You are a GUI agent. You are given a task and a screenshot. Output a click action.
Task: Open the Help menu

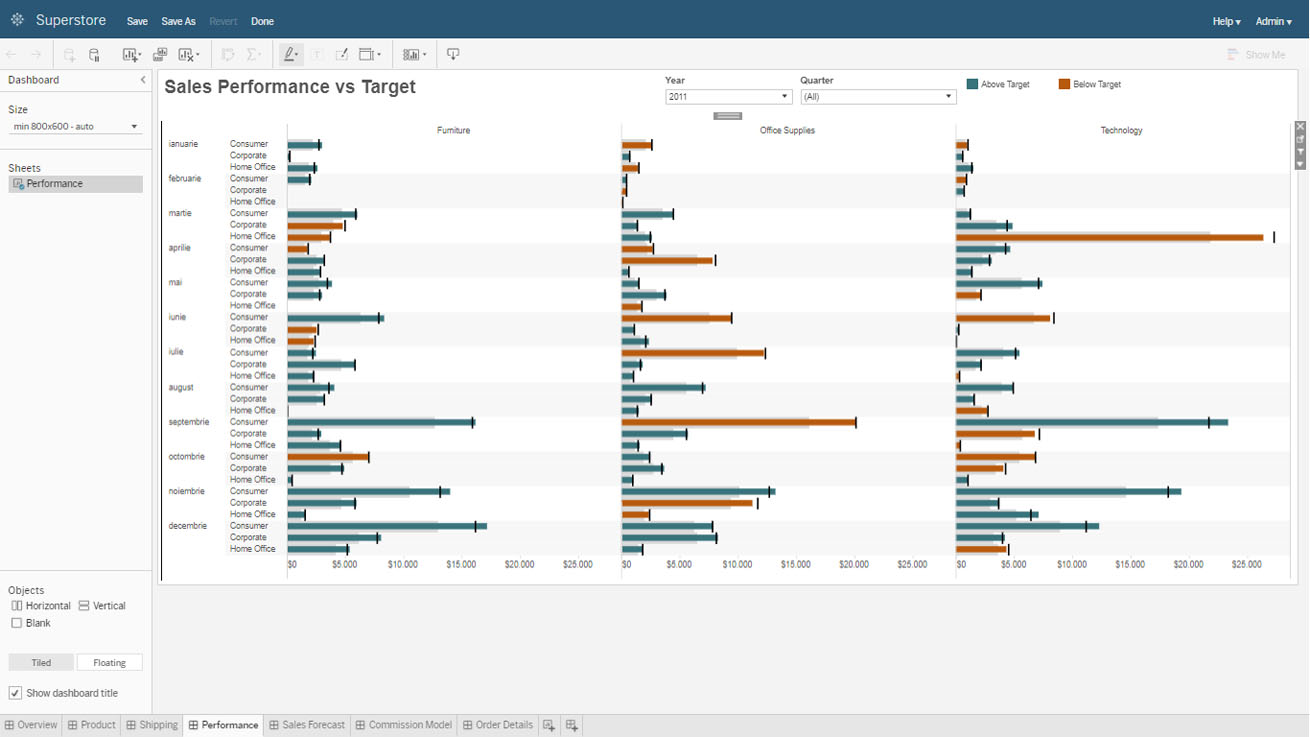(1226, 21)
